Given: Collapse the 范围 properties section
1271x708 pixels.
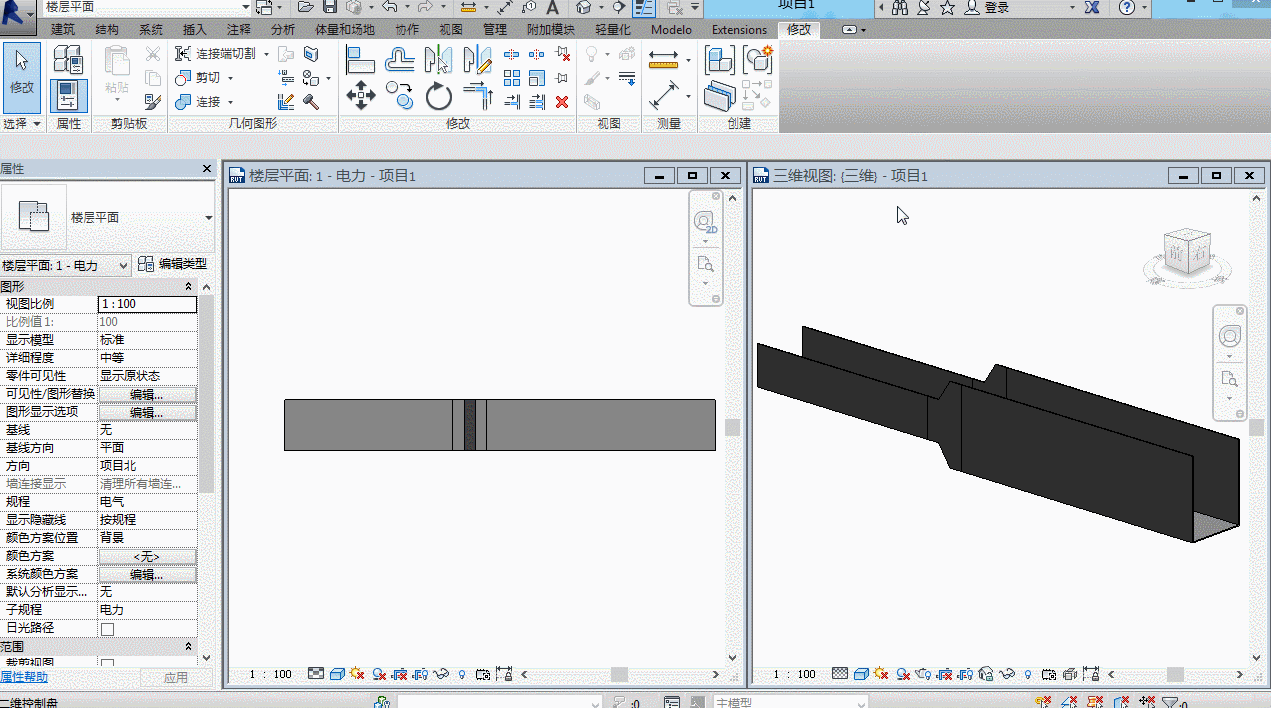Looking at the screenshot, I should (x=188, y=647).
